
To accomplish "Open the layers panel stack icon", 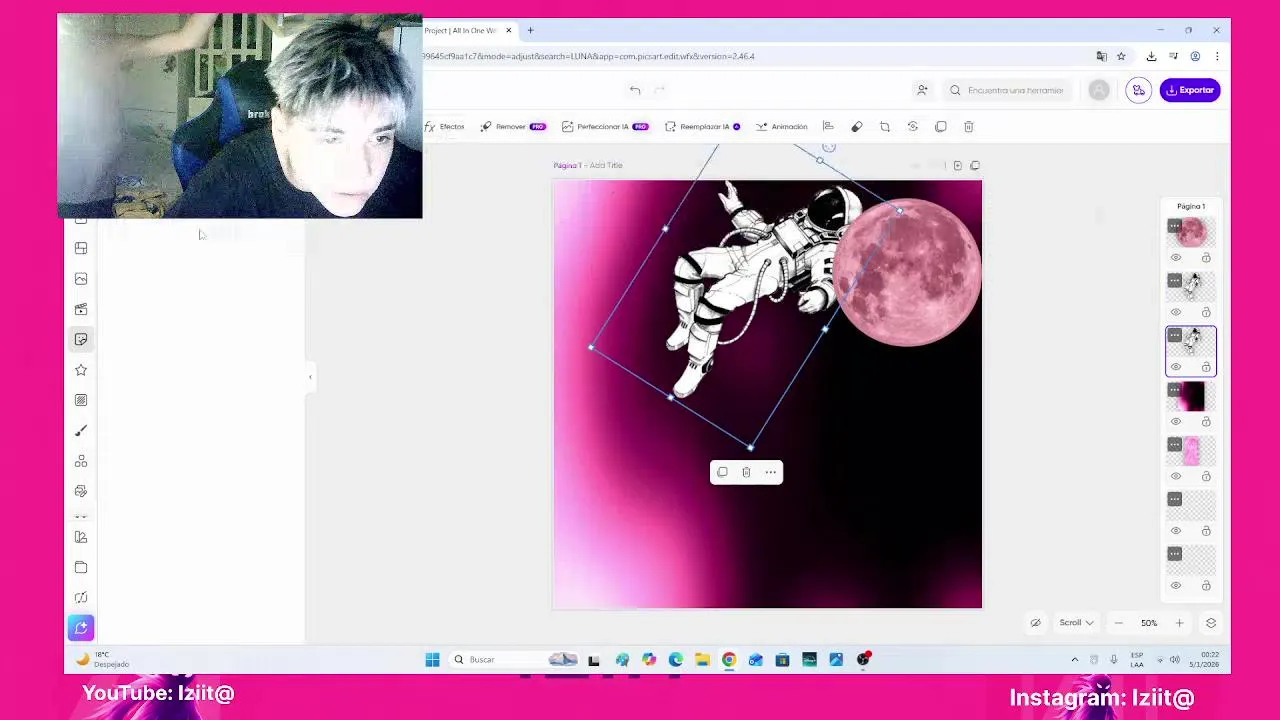I will tap(1211, 623).
